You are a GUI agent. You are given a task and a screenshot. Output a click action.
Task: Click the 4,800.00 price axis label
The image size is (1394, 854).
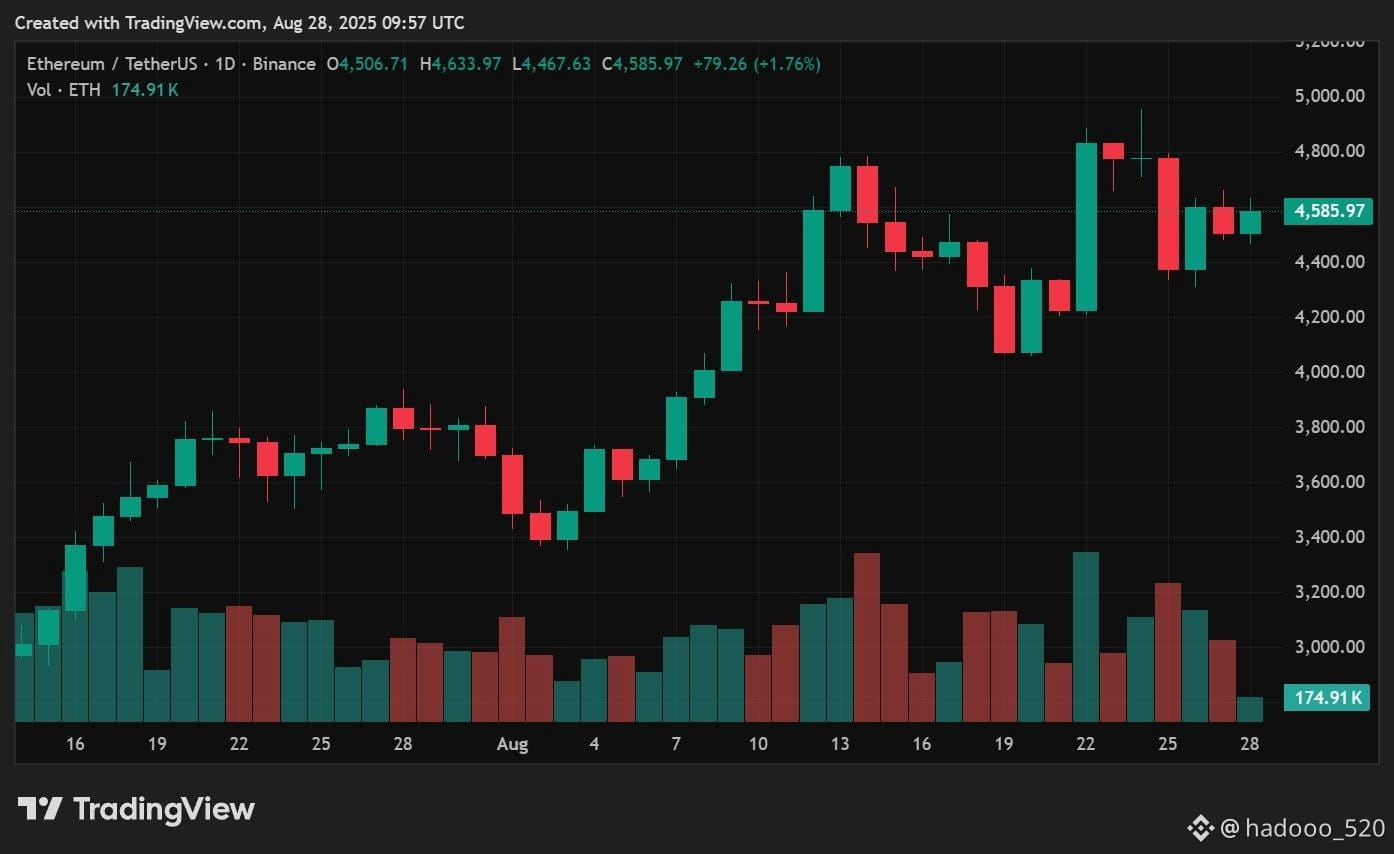[x=1329, y=151]
